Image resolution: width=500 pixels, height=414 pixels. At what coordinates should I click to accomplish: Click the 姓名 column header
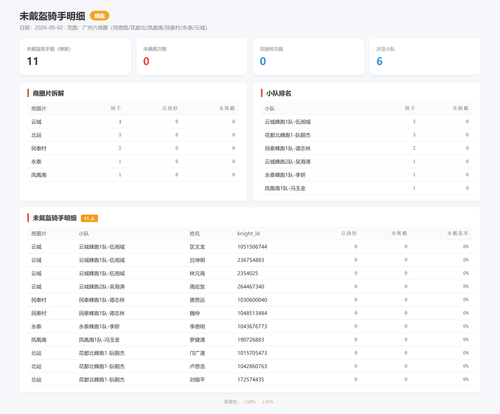tap(195, 233)
